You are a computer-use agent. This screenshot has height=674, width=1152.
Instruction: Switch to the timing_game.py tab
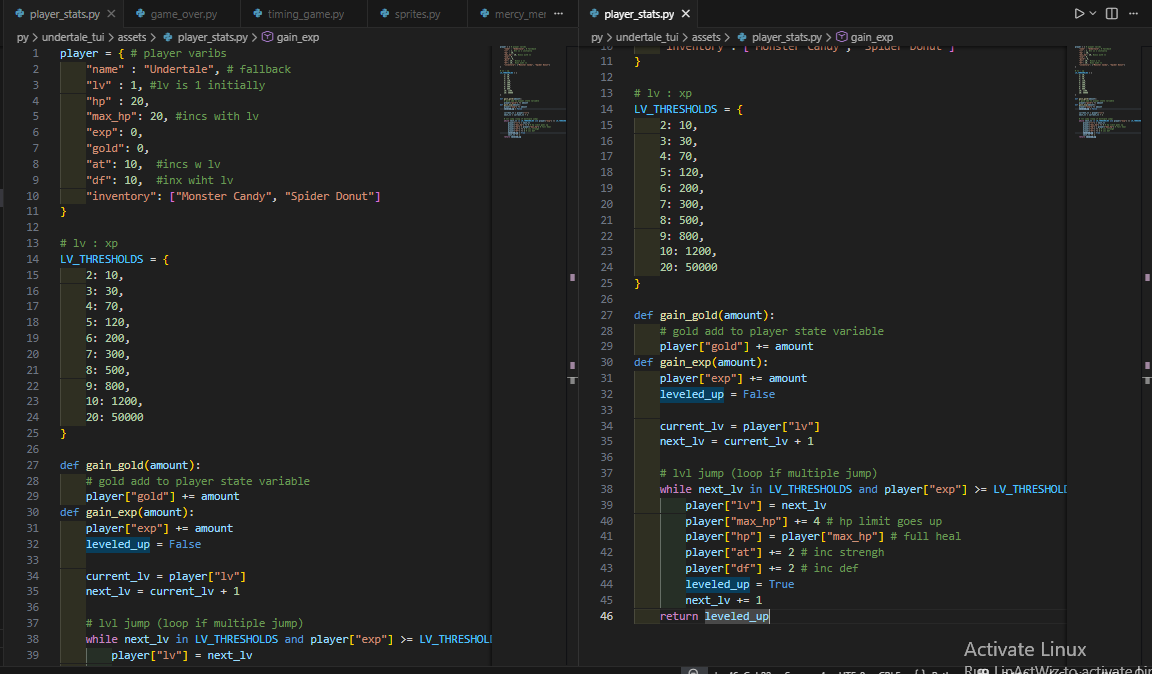coord(305,15)
